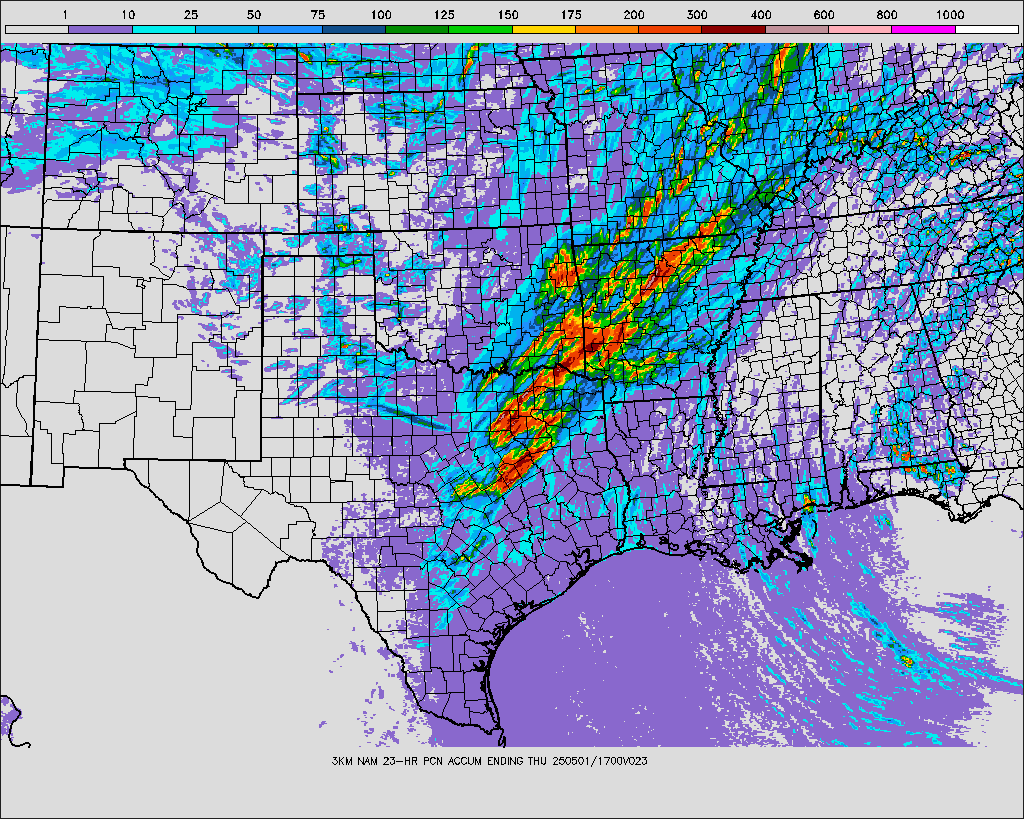Click the legend label 200
The height and width of the screenshot is (819, 1024).
[634, 15]
